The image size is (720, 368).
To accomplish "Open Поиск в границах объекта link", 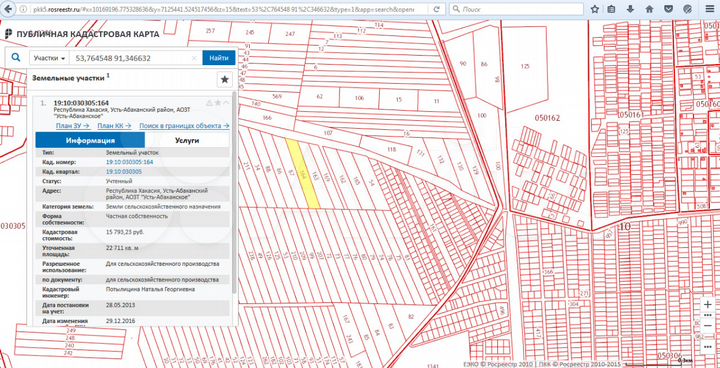I will 184,125.
